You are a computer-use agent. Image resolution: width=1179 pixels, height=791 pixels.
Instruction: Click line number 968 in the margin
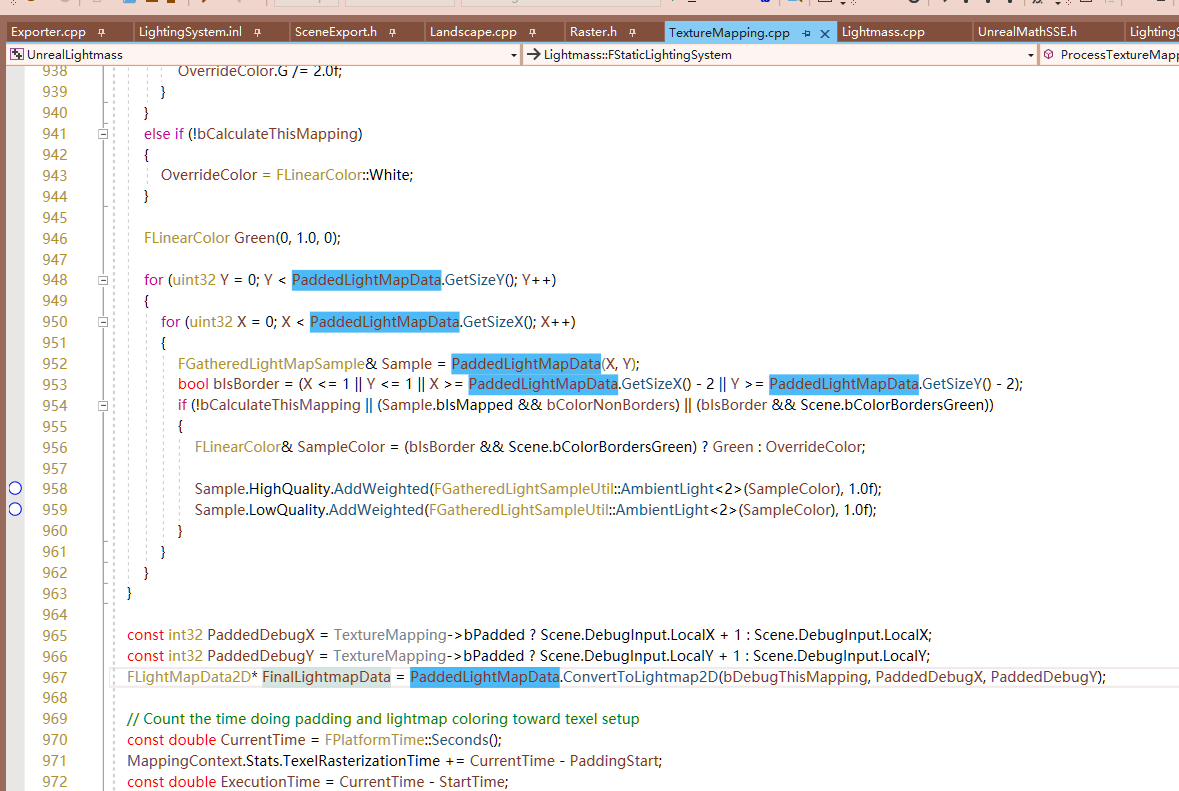pyautogui.click(x=55, y=698)
